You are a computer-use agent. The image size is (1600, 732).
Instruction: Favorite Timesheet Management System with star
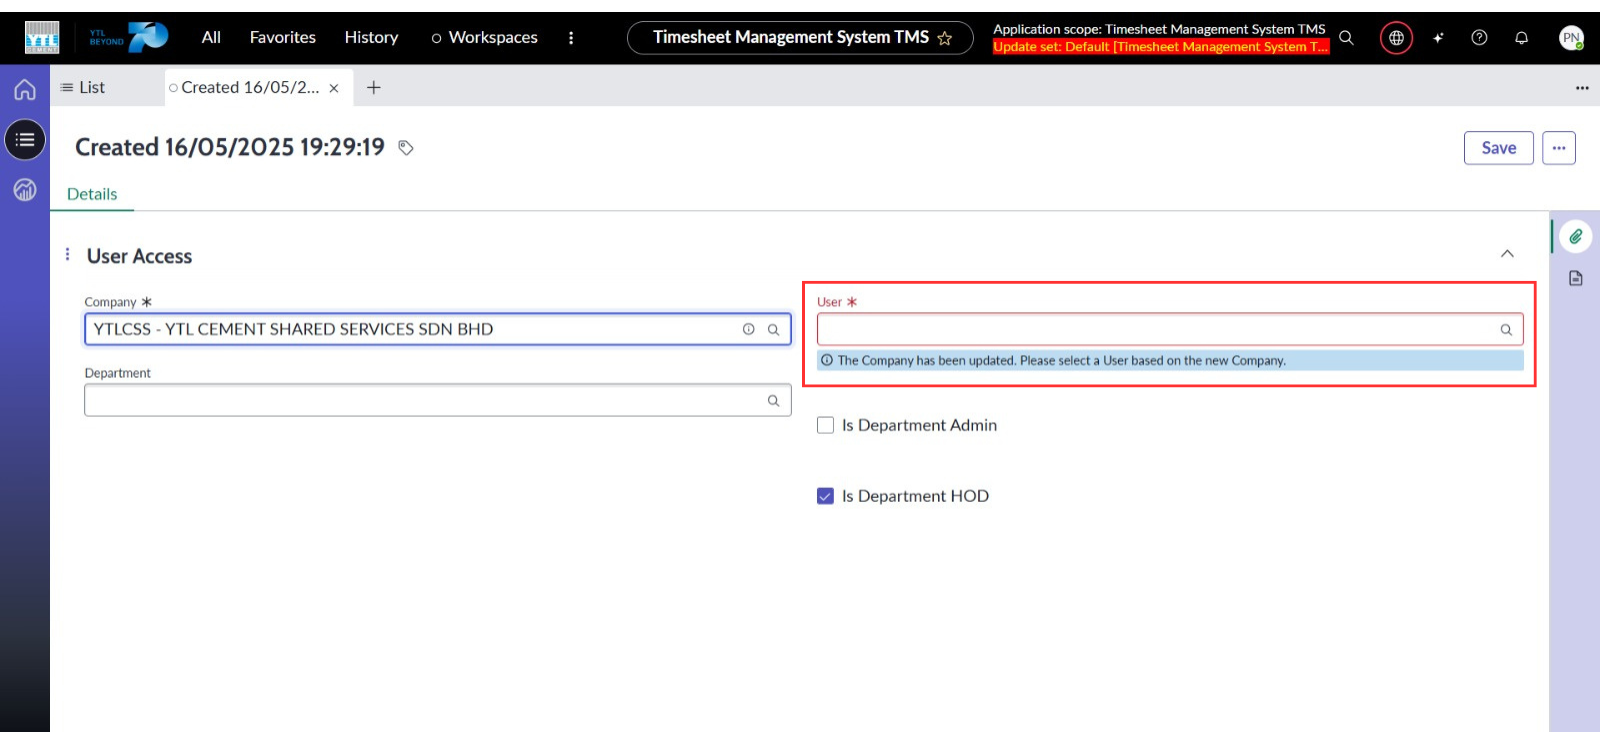(944, 38)
